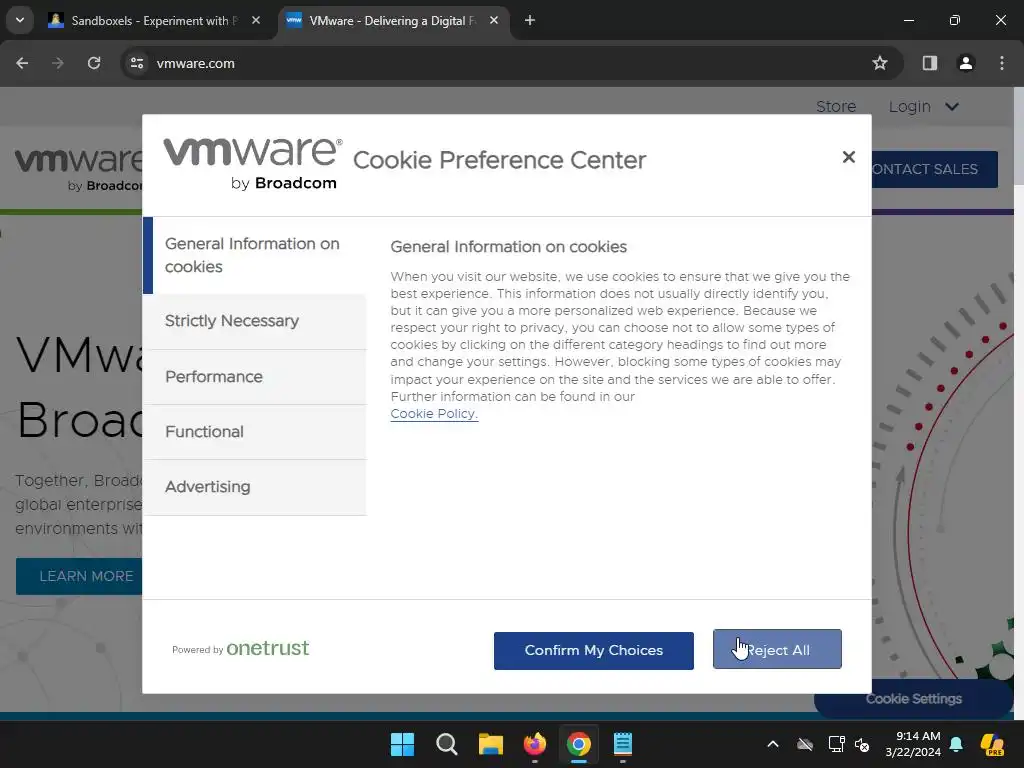Close the VMware tab
The height and width of the screenshot is (768, 1024).
494,20
